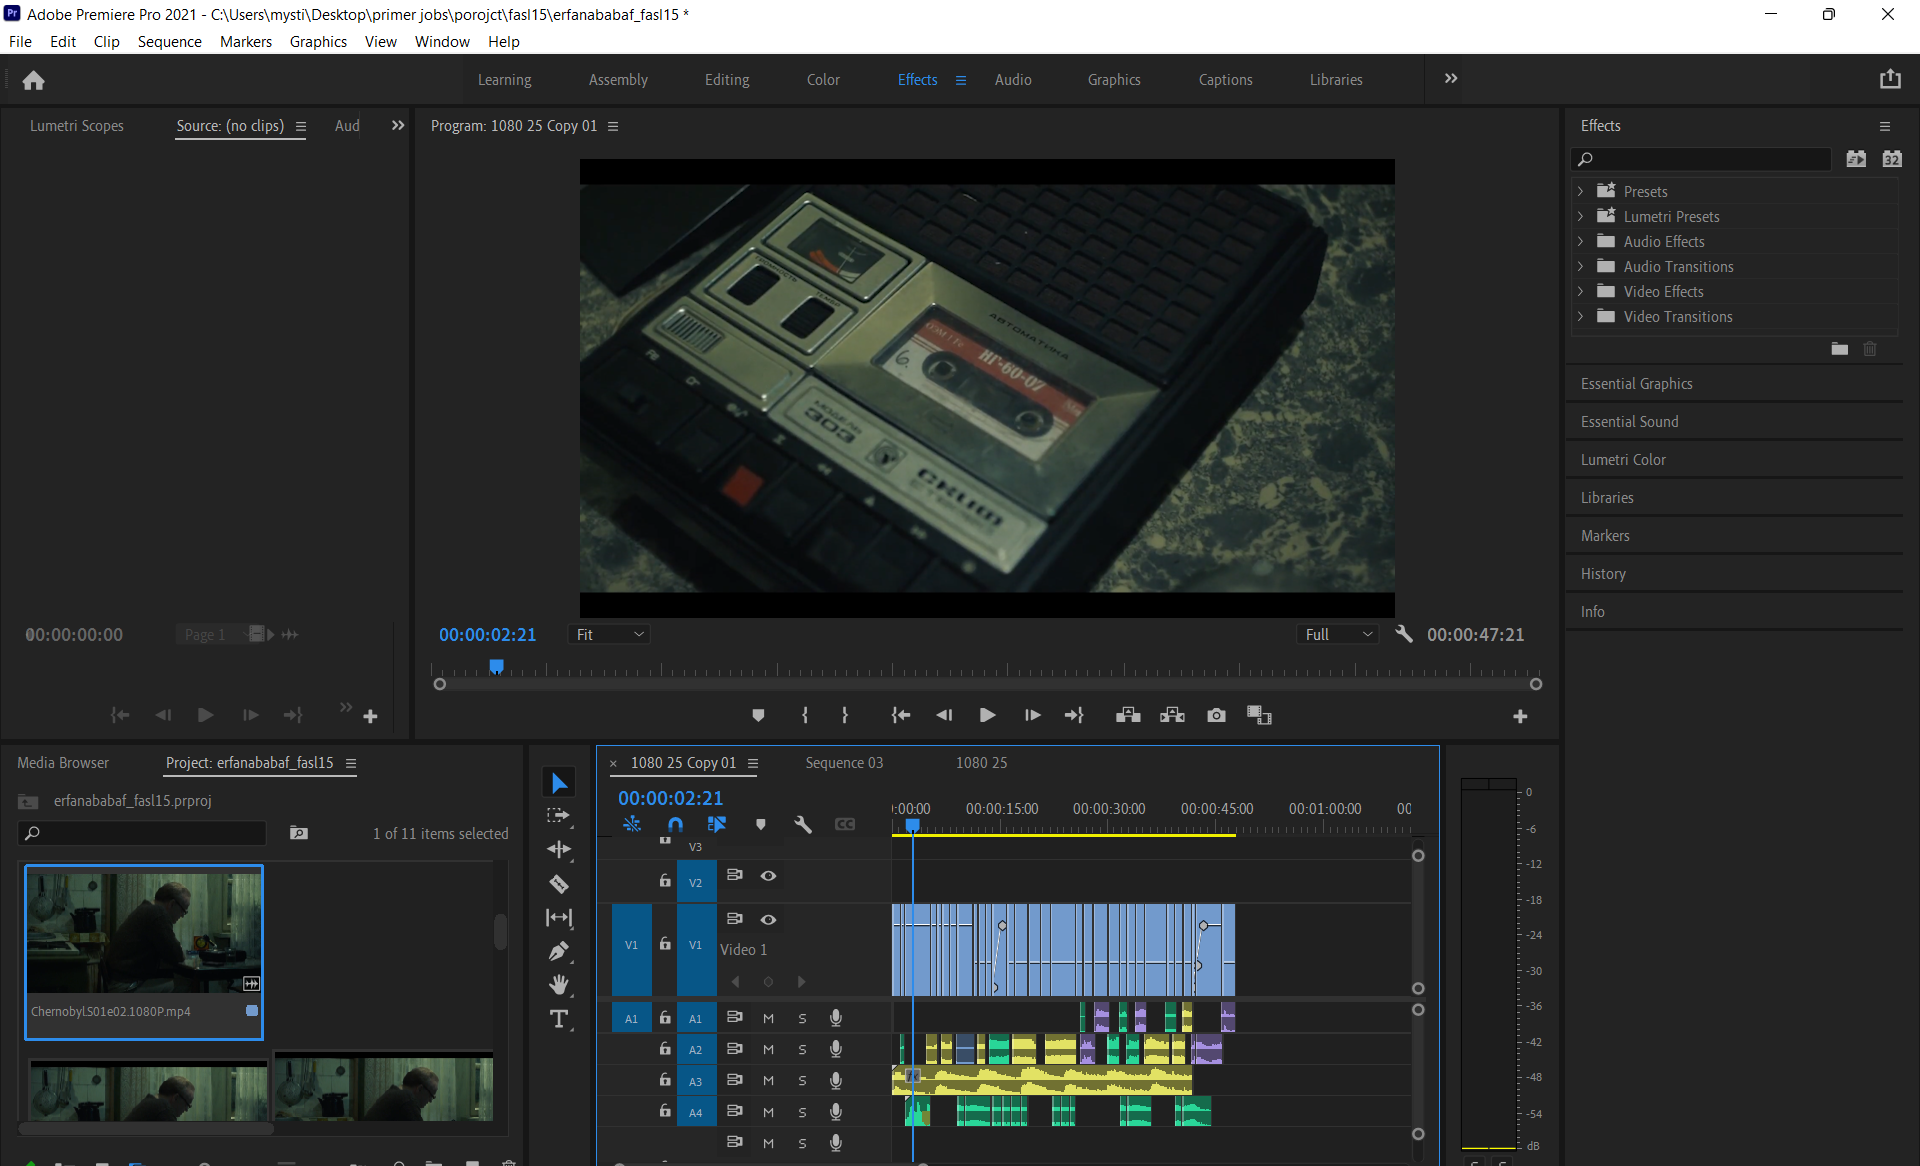
Task: Solo the A2 audio track
Action: point(802,1049)
